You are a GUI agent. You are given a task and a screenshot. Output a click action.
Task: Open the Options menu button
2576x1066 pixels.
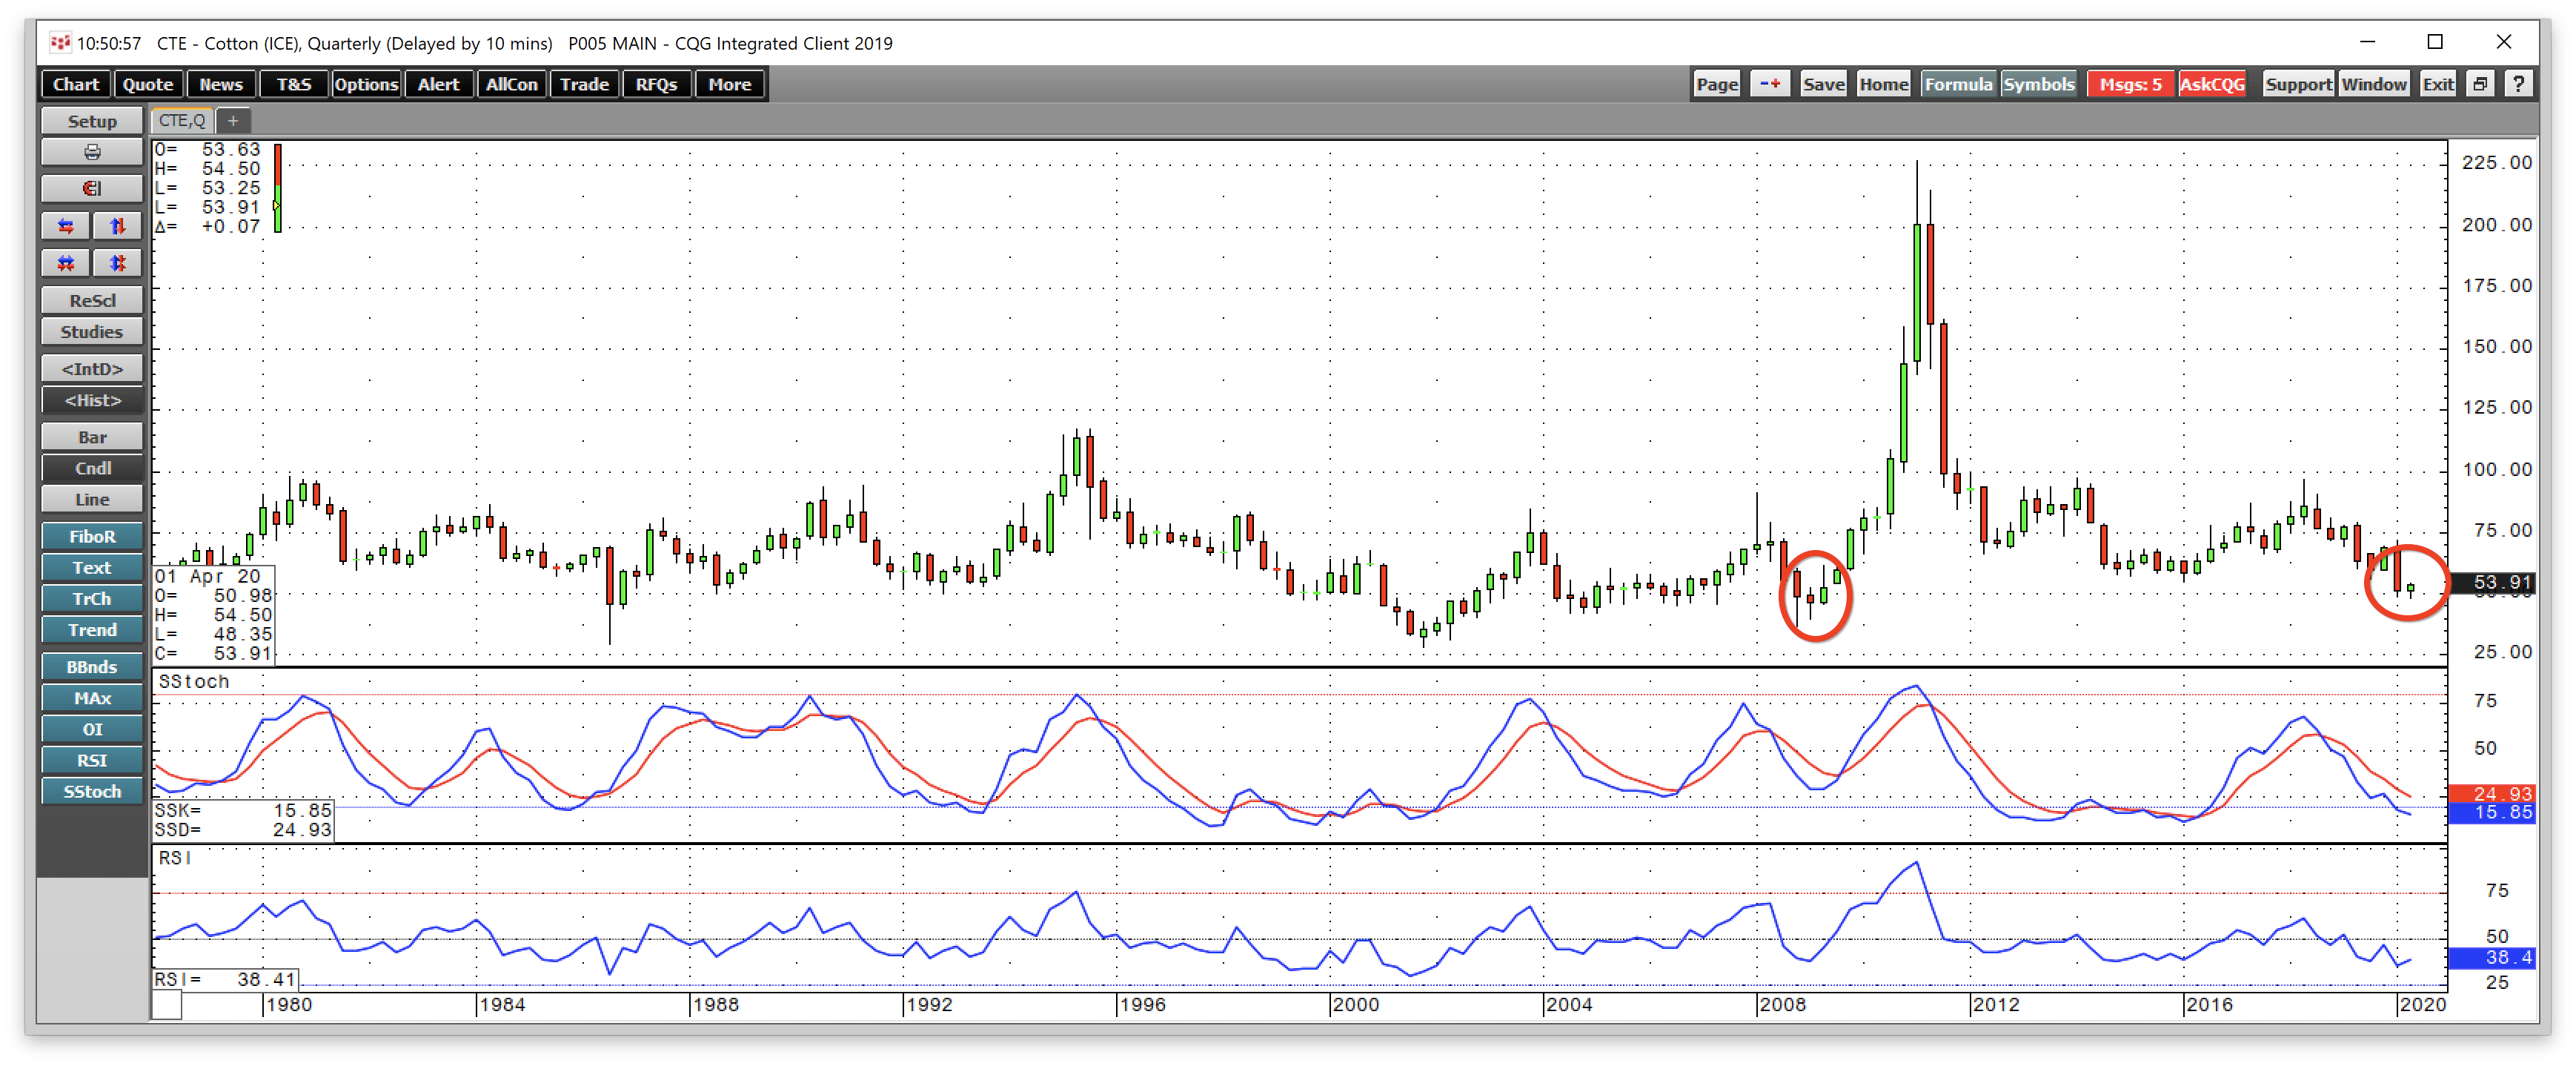click(x=366, y=84)
